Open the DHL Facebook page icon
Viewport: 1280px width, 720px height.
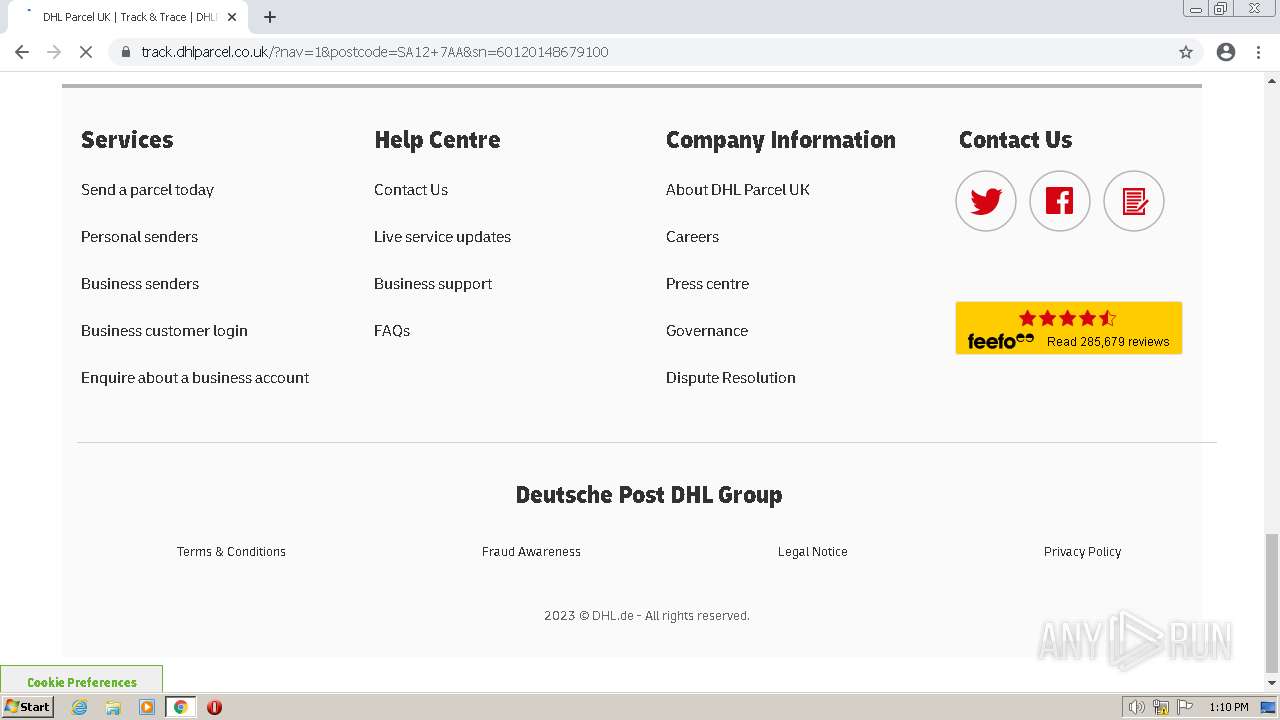coord(1060,201)
